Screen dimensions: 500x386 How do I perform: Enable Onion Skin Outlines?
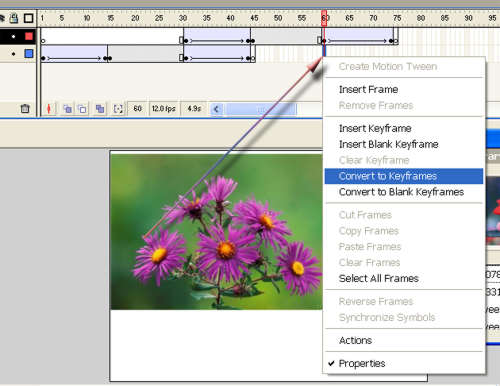tap(82, 109)
